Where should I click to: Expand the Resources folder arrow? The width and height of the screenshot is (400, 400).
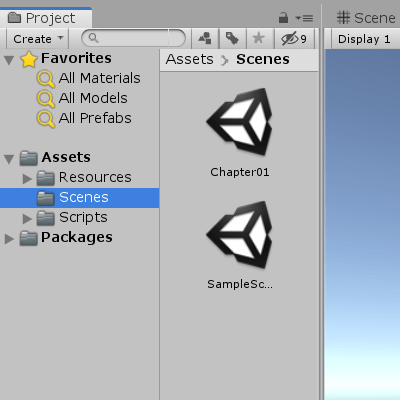click(27, 179)
